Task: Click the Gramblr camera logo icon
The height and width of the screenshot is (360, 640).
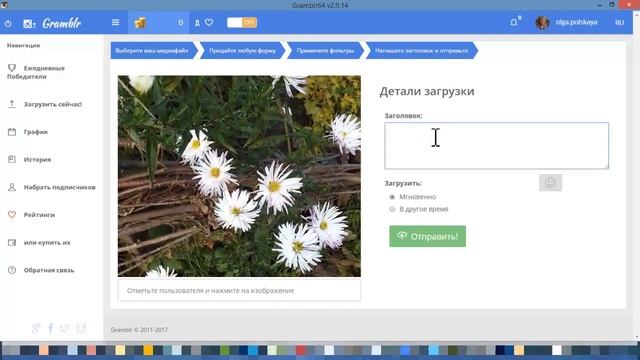Action: (29, 24)
